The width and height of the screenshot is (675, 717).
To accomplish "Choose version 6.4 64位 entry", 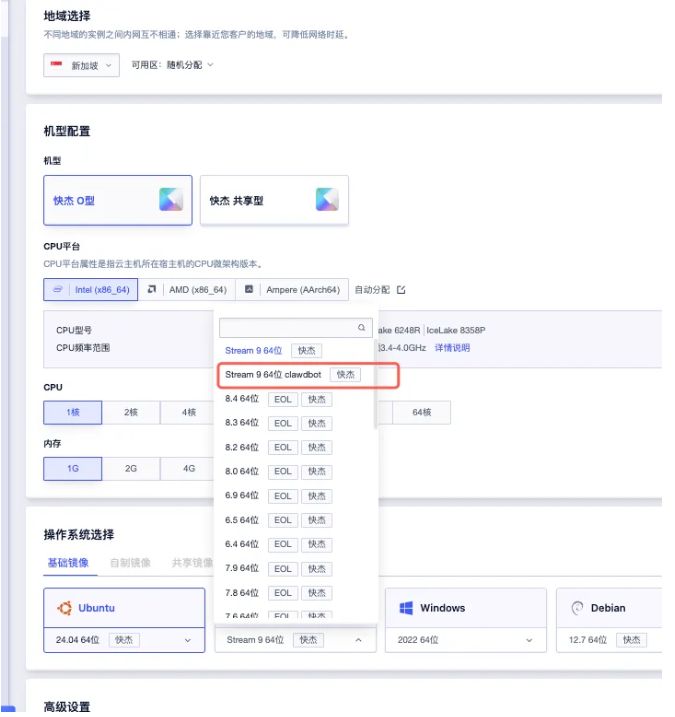I will [296, 544].
